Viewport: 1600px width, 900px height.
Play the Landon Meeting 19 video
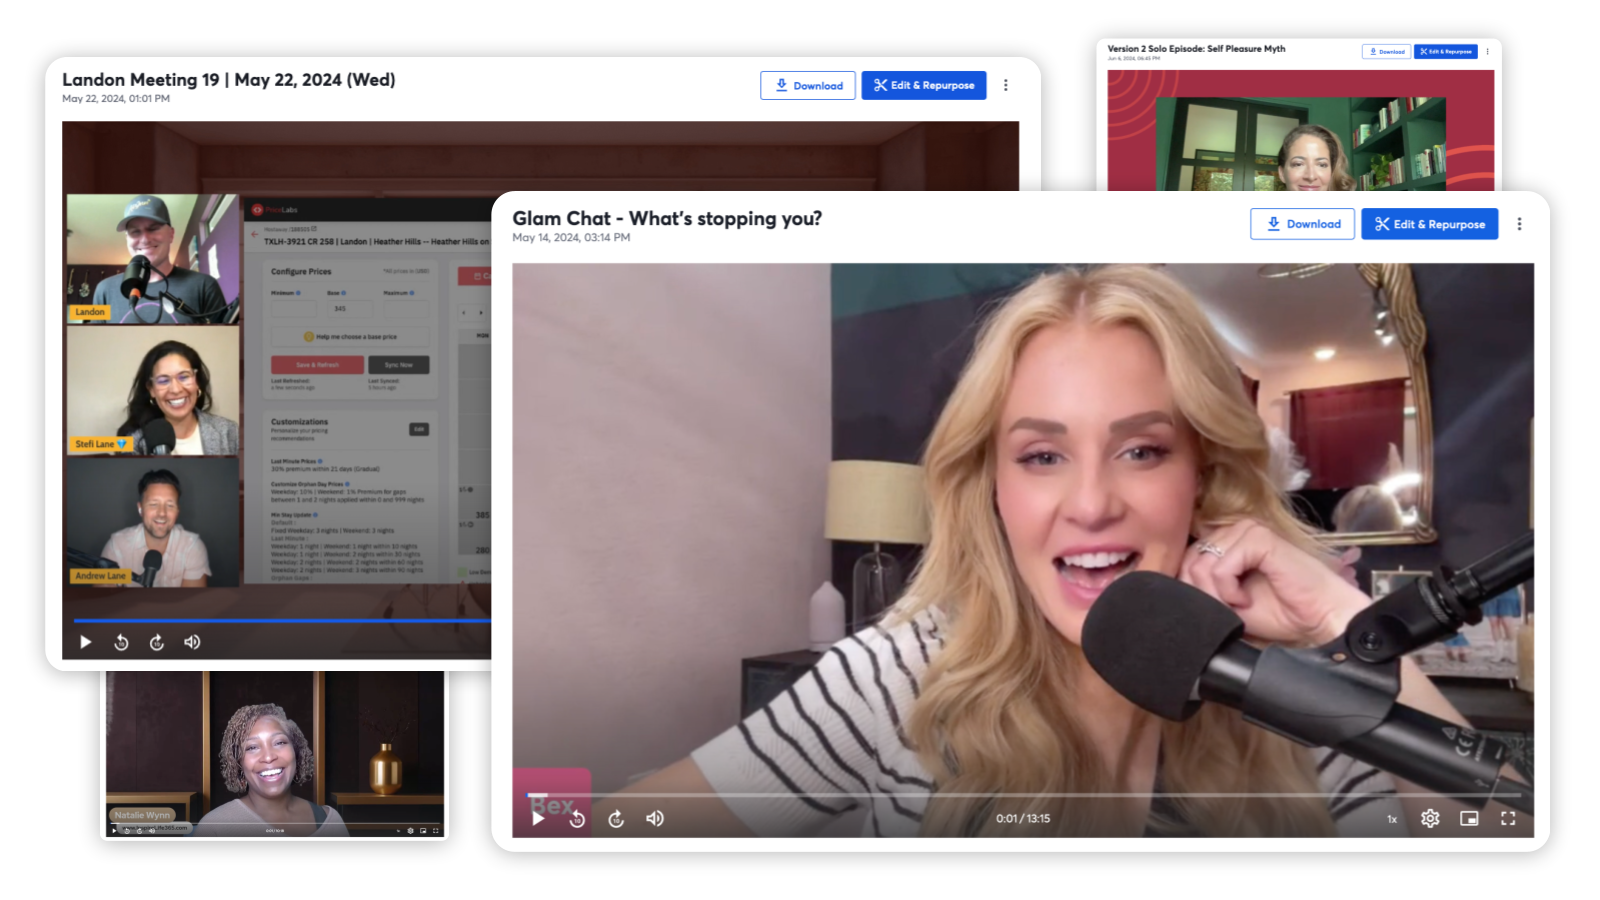(86, 642)
